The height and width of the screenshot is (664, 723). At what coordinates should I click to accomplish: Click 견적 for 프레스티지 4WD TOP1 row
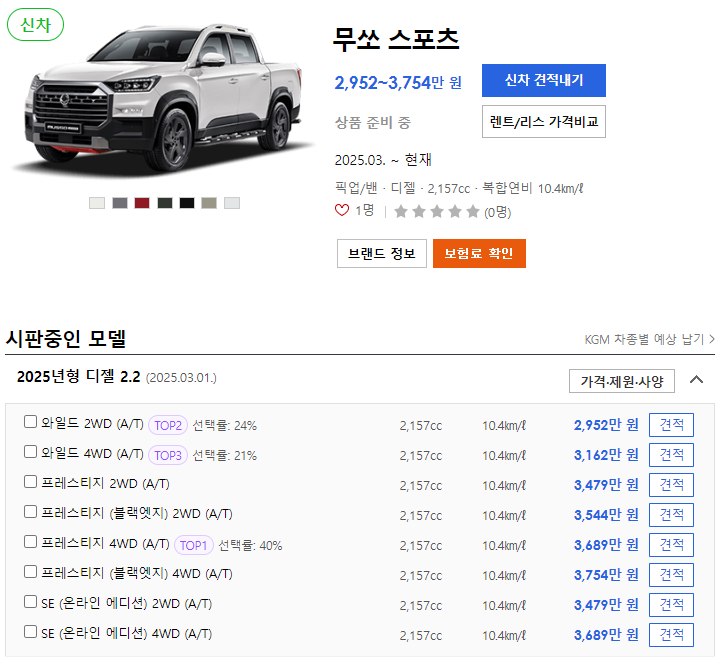(671, 545)
